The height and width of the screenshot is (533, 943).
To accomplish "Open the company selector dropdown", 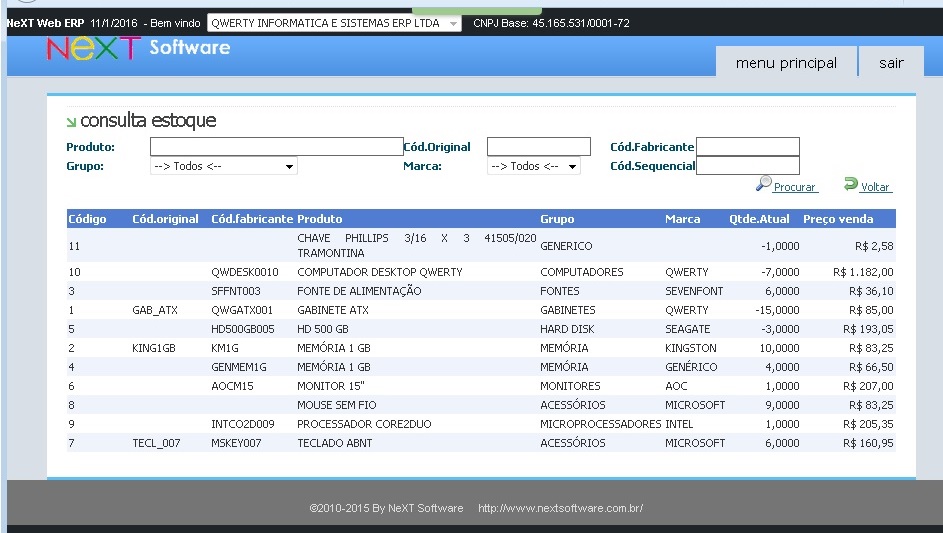I will pyautogui.click(x=334, y=23).
